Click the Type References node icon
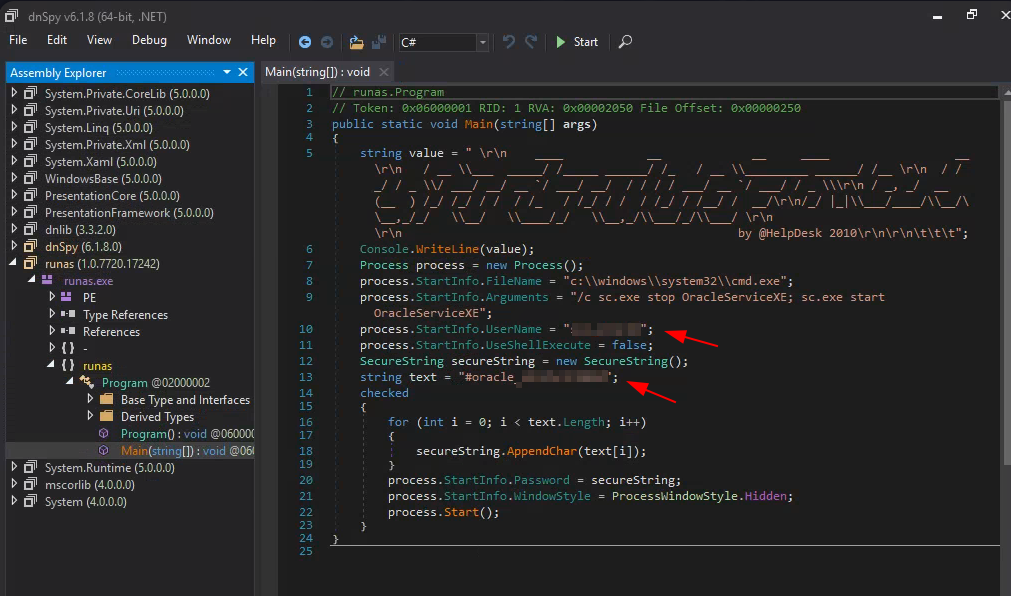1011x596 pixels. [68, 314]
